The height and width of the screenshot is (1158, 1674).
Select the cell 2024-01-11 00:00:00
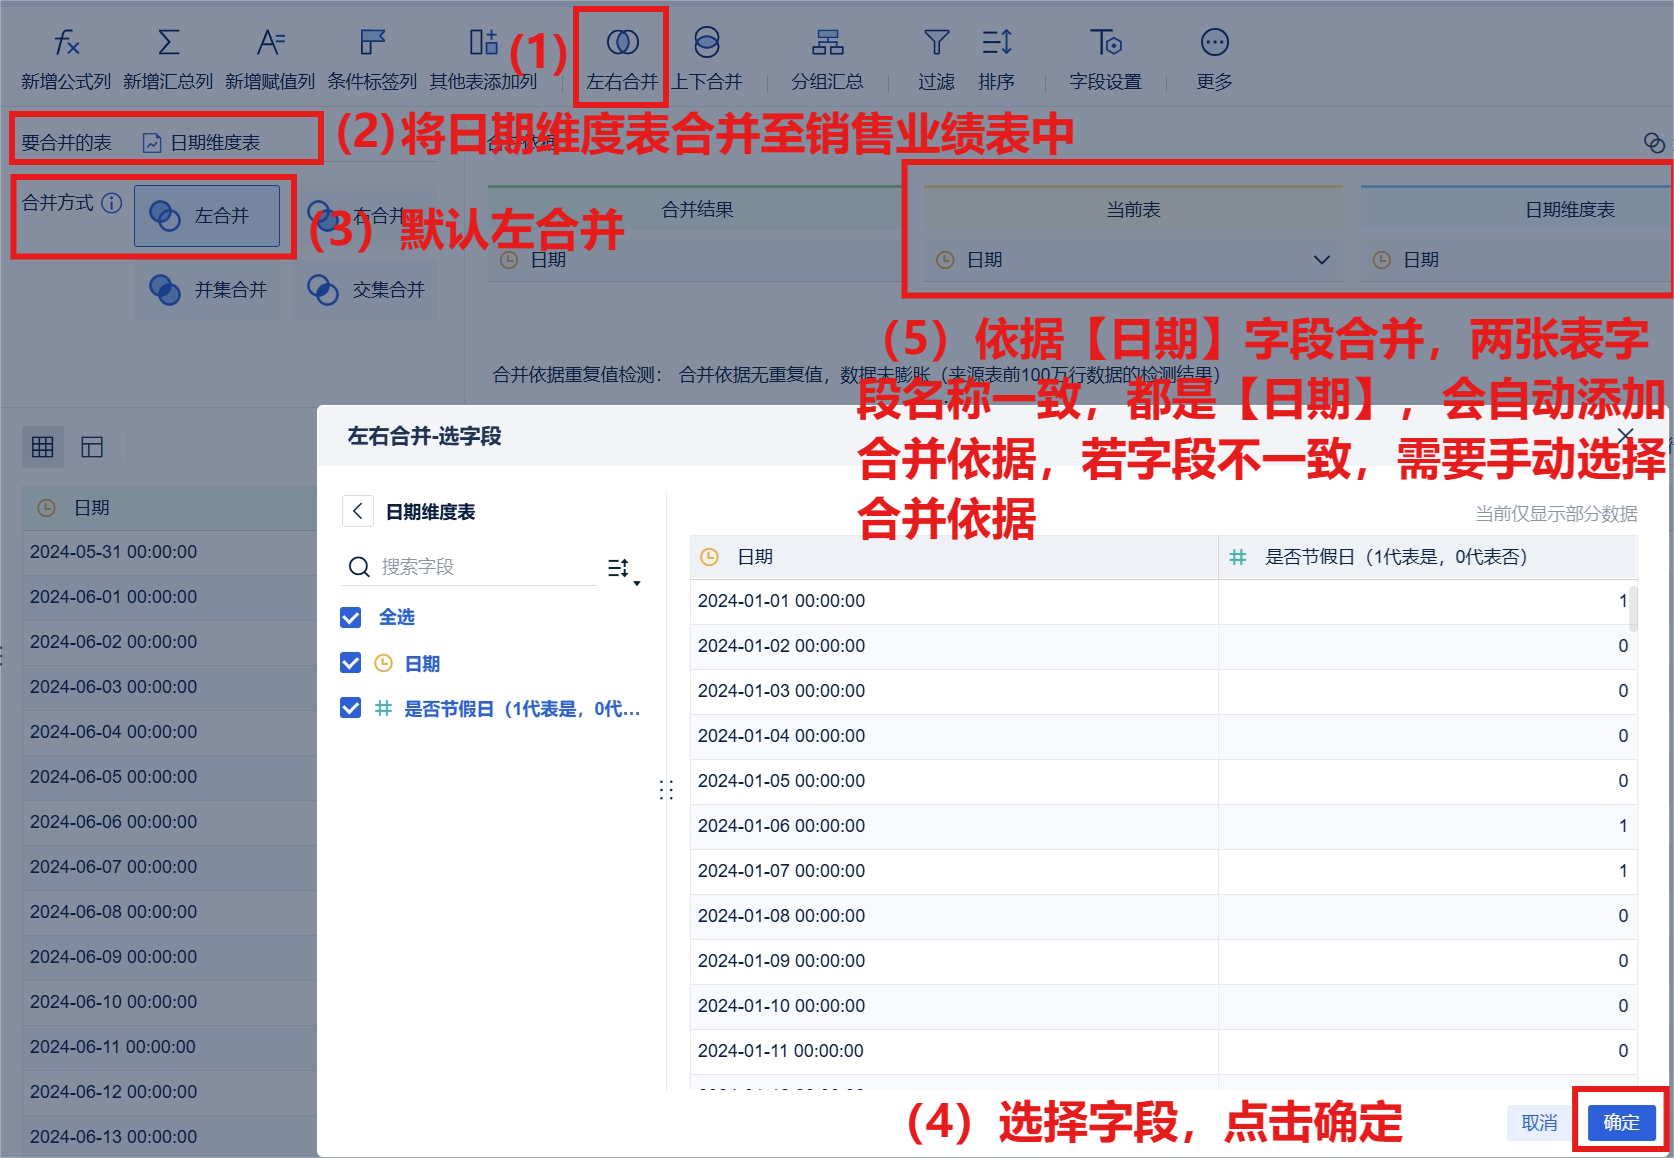click(954, 1051)
